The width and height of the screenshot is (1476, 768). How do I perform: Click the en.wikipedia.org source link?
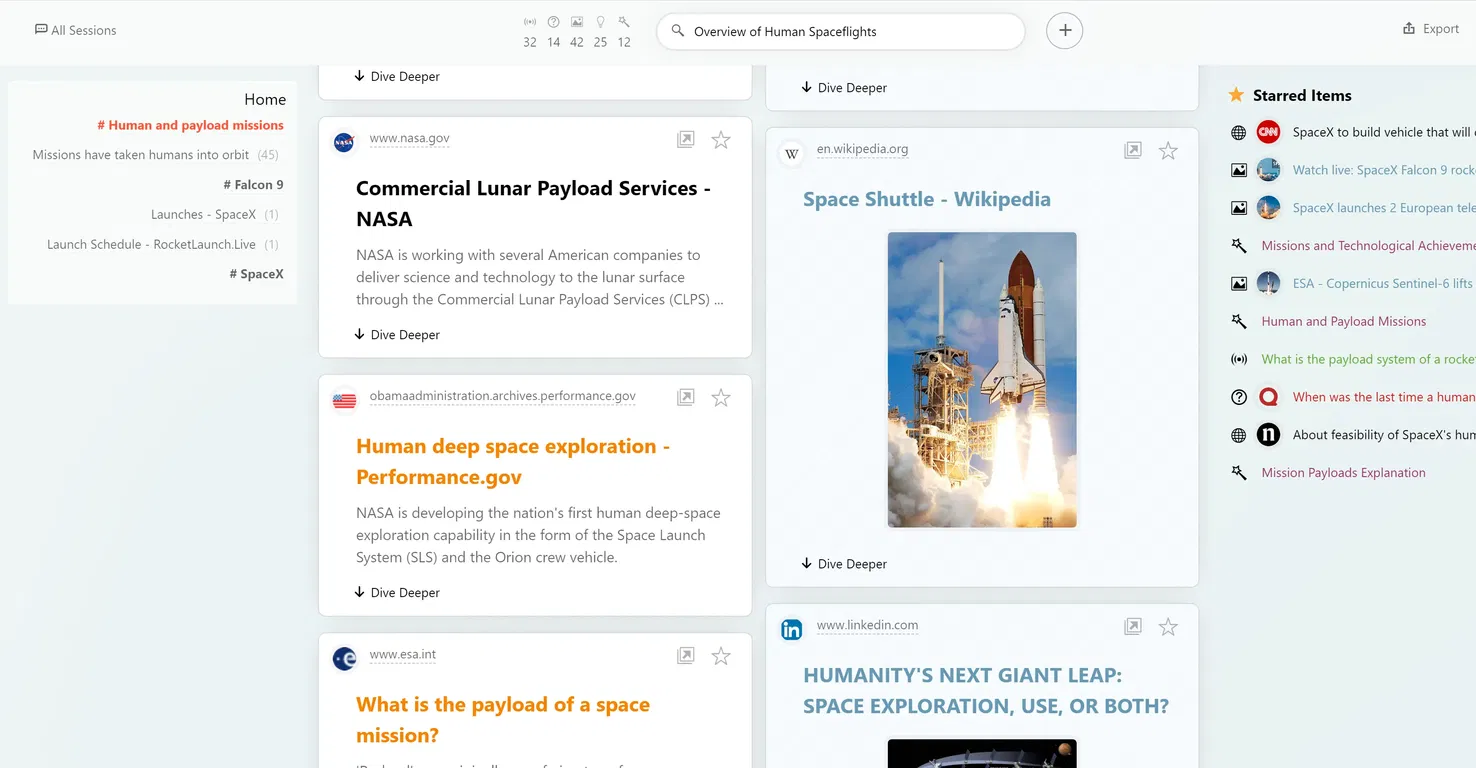862,149
